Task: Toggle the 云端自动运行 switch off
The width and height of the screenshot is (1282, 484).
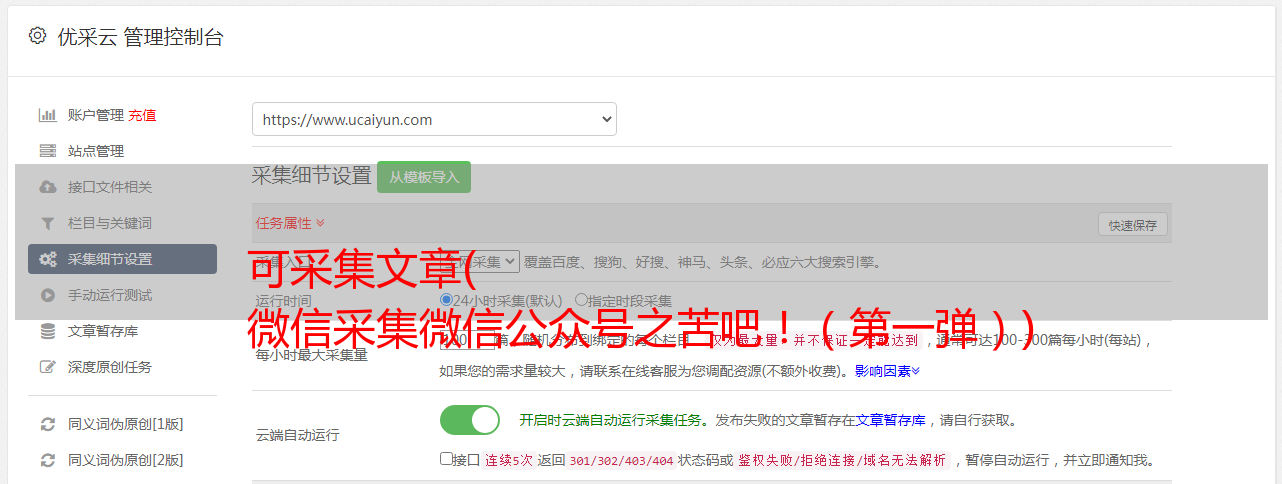Action: [x=470, y=420]
